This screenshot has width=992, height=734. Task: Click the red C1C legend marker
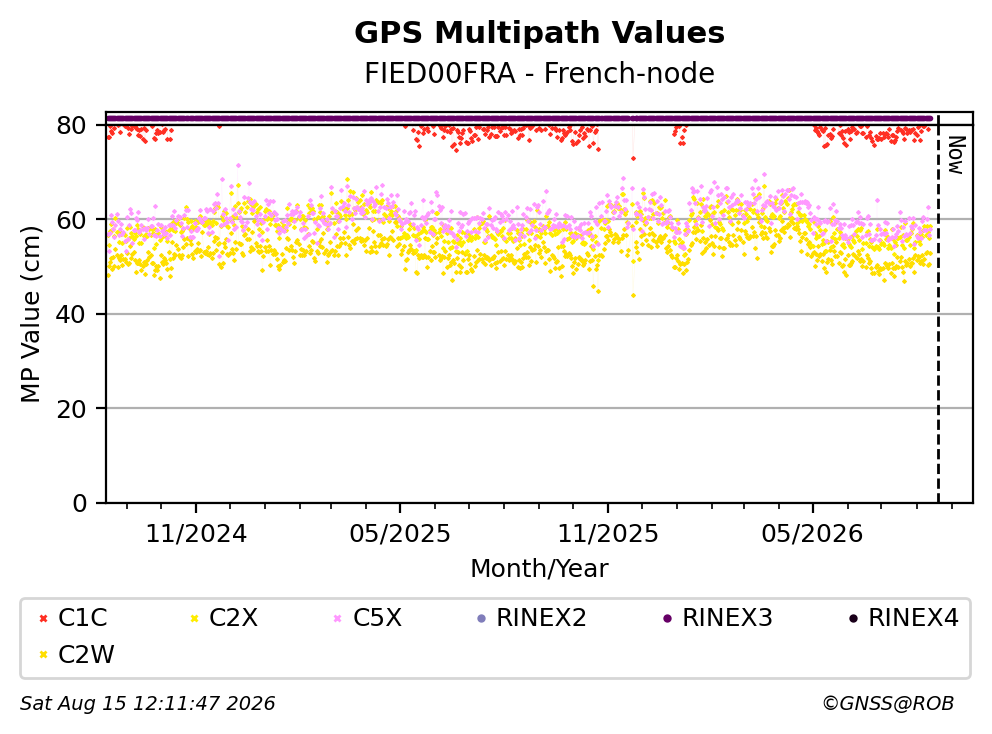point(43,618)
